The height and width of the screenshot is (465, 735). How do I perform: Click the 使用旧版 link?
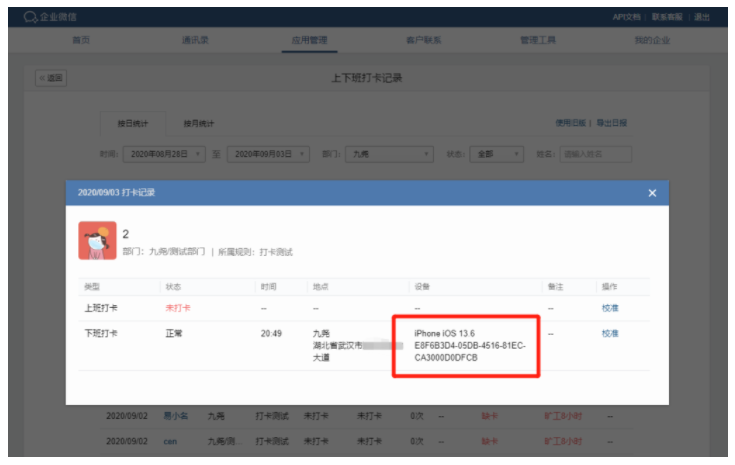[570, 123]
